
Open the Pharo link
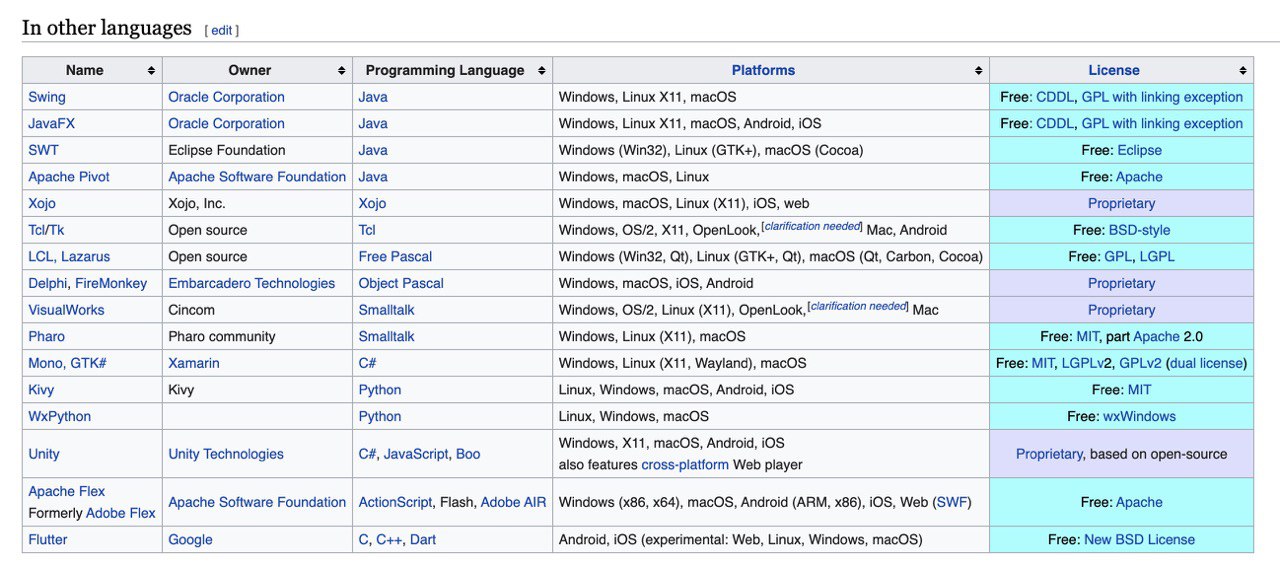(46, 337)
